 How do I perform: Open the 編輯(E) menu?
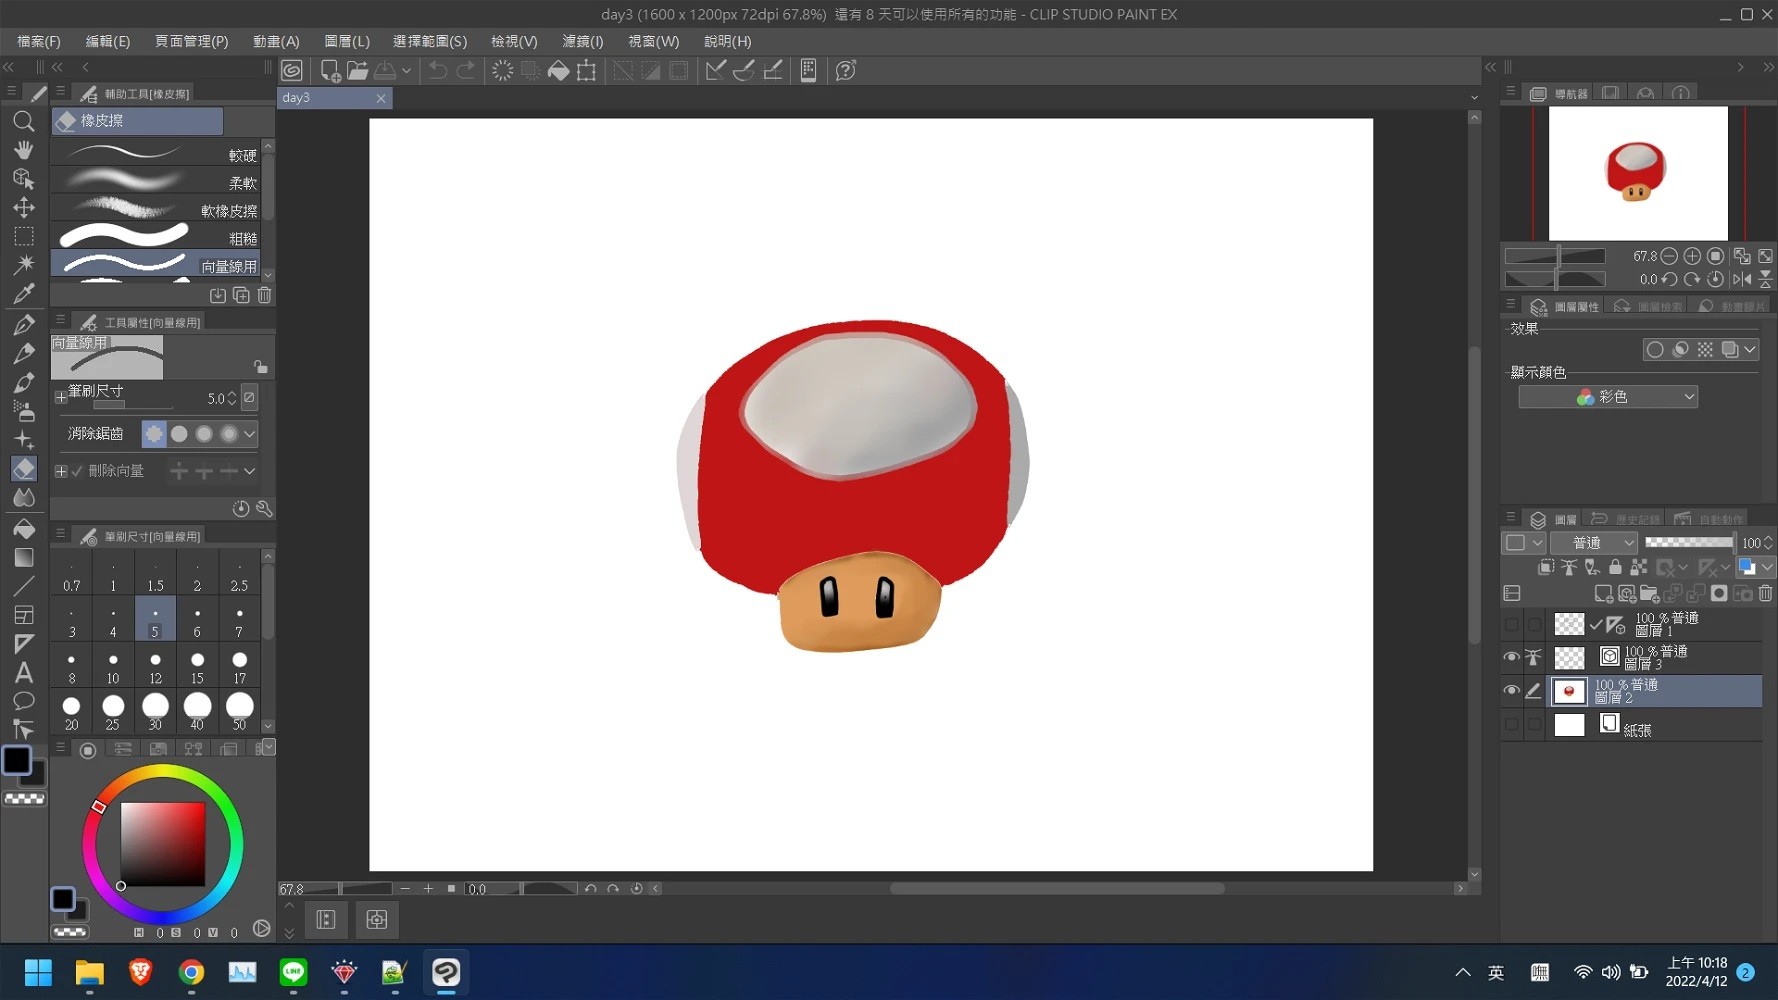[x=108, y=41]
